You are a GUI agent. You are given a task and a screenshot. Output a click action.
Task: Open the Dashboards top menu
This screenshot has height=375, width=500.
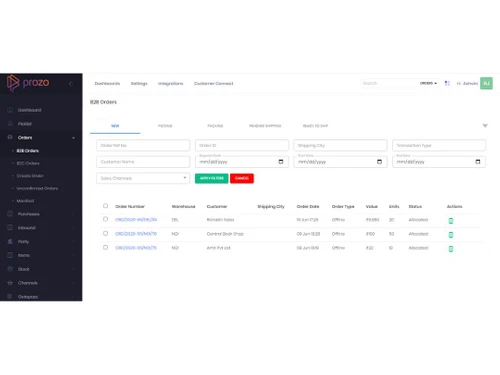click(x=107, y=84)
